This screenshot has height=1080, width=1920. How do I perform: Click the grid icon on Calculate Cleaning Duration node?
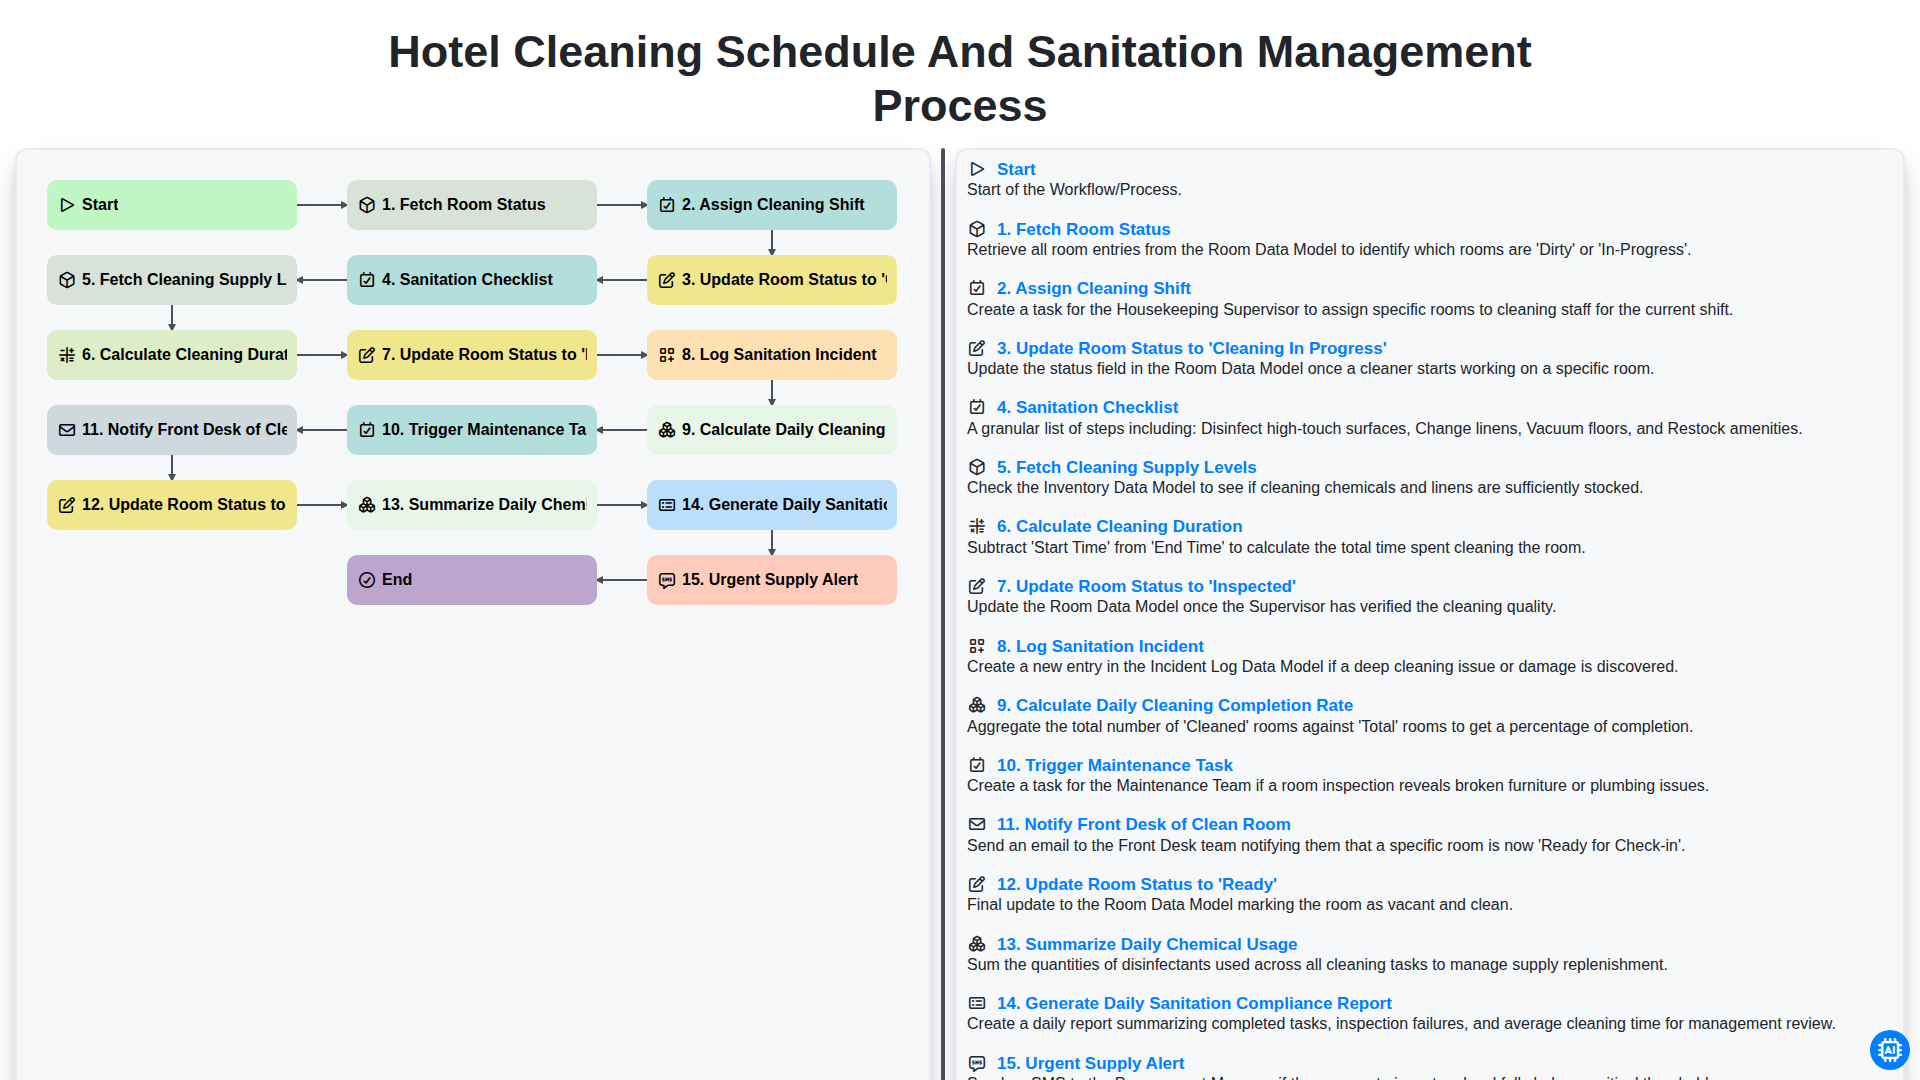pyautogui.click(x=67, y=355)
